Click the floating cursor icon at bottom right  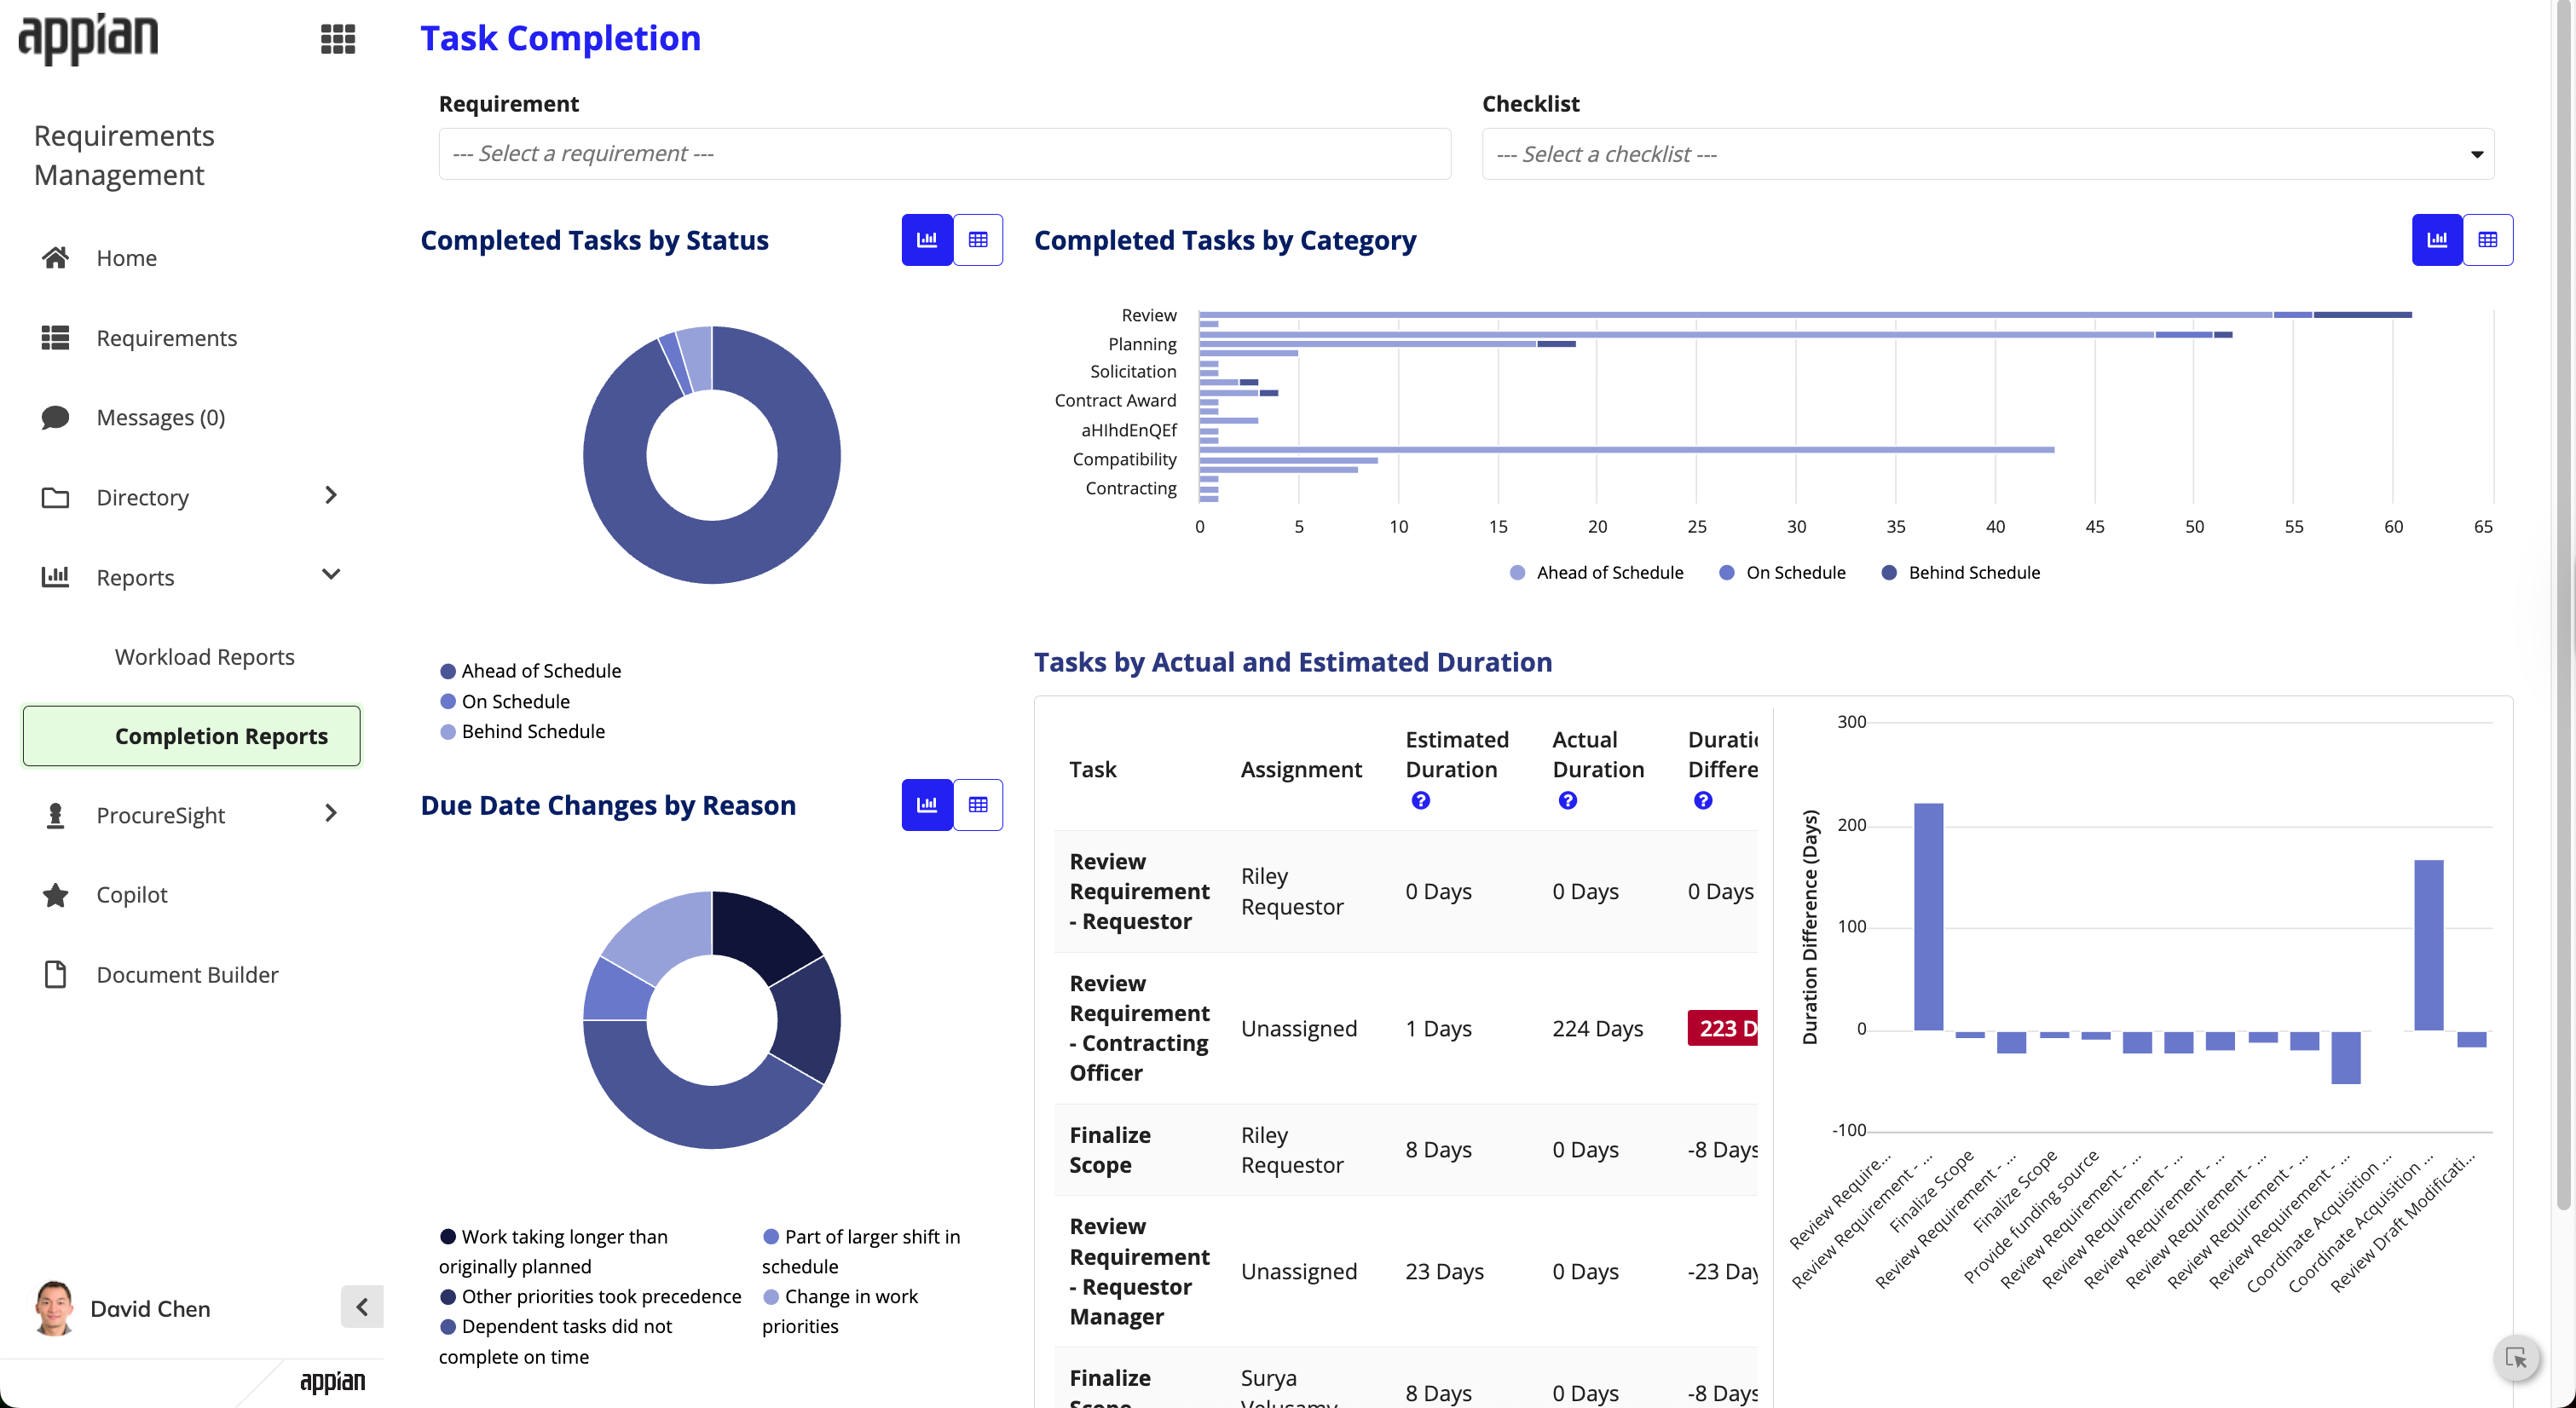click(x=2517, y=1359)
